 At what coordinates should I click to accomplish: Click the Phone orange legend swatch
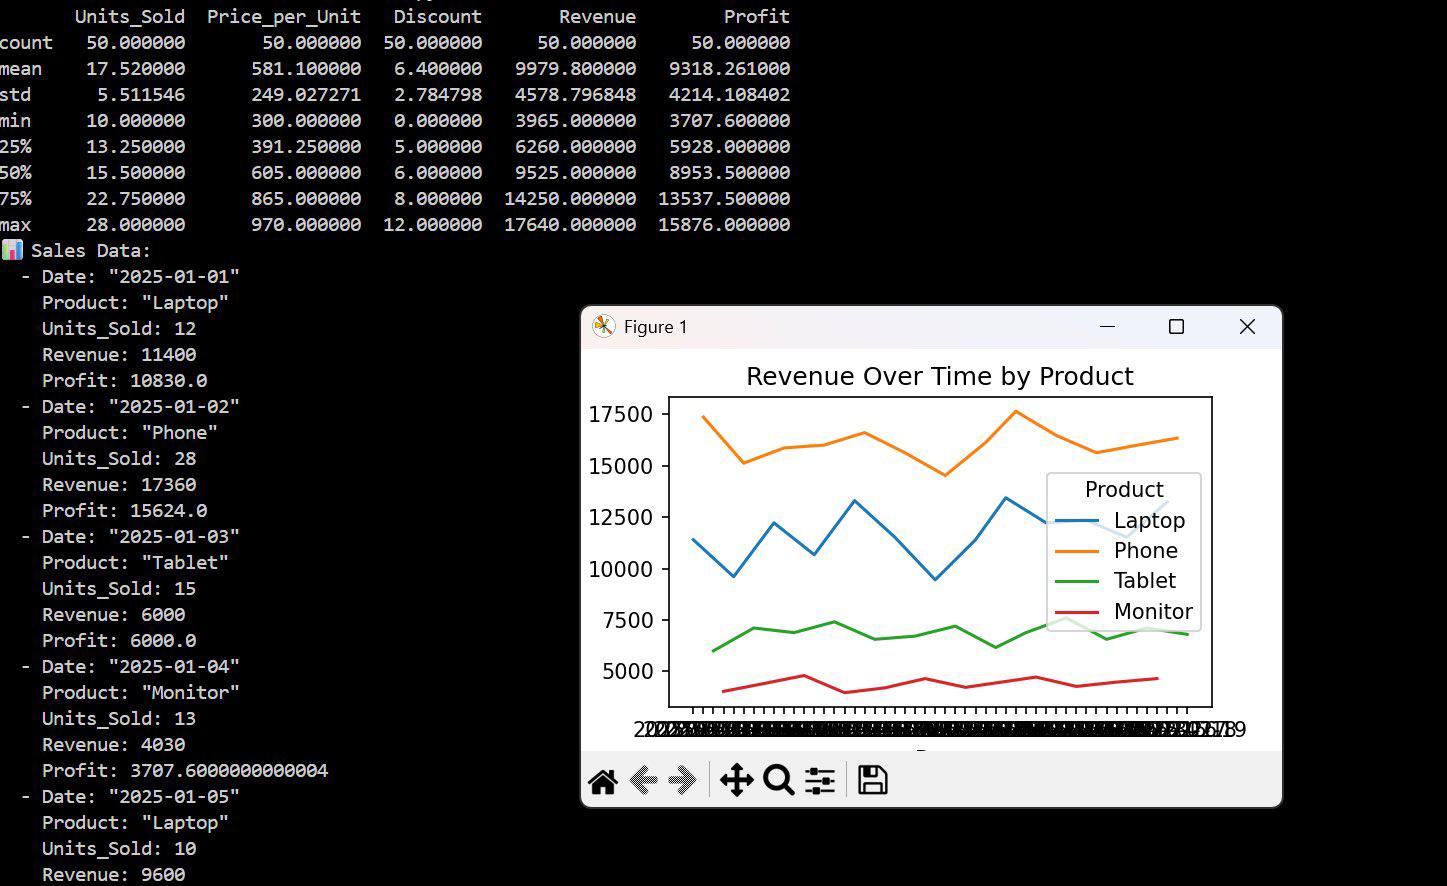1077,551
